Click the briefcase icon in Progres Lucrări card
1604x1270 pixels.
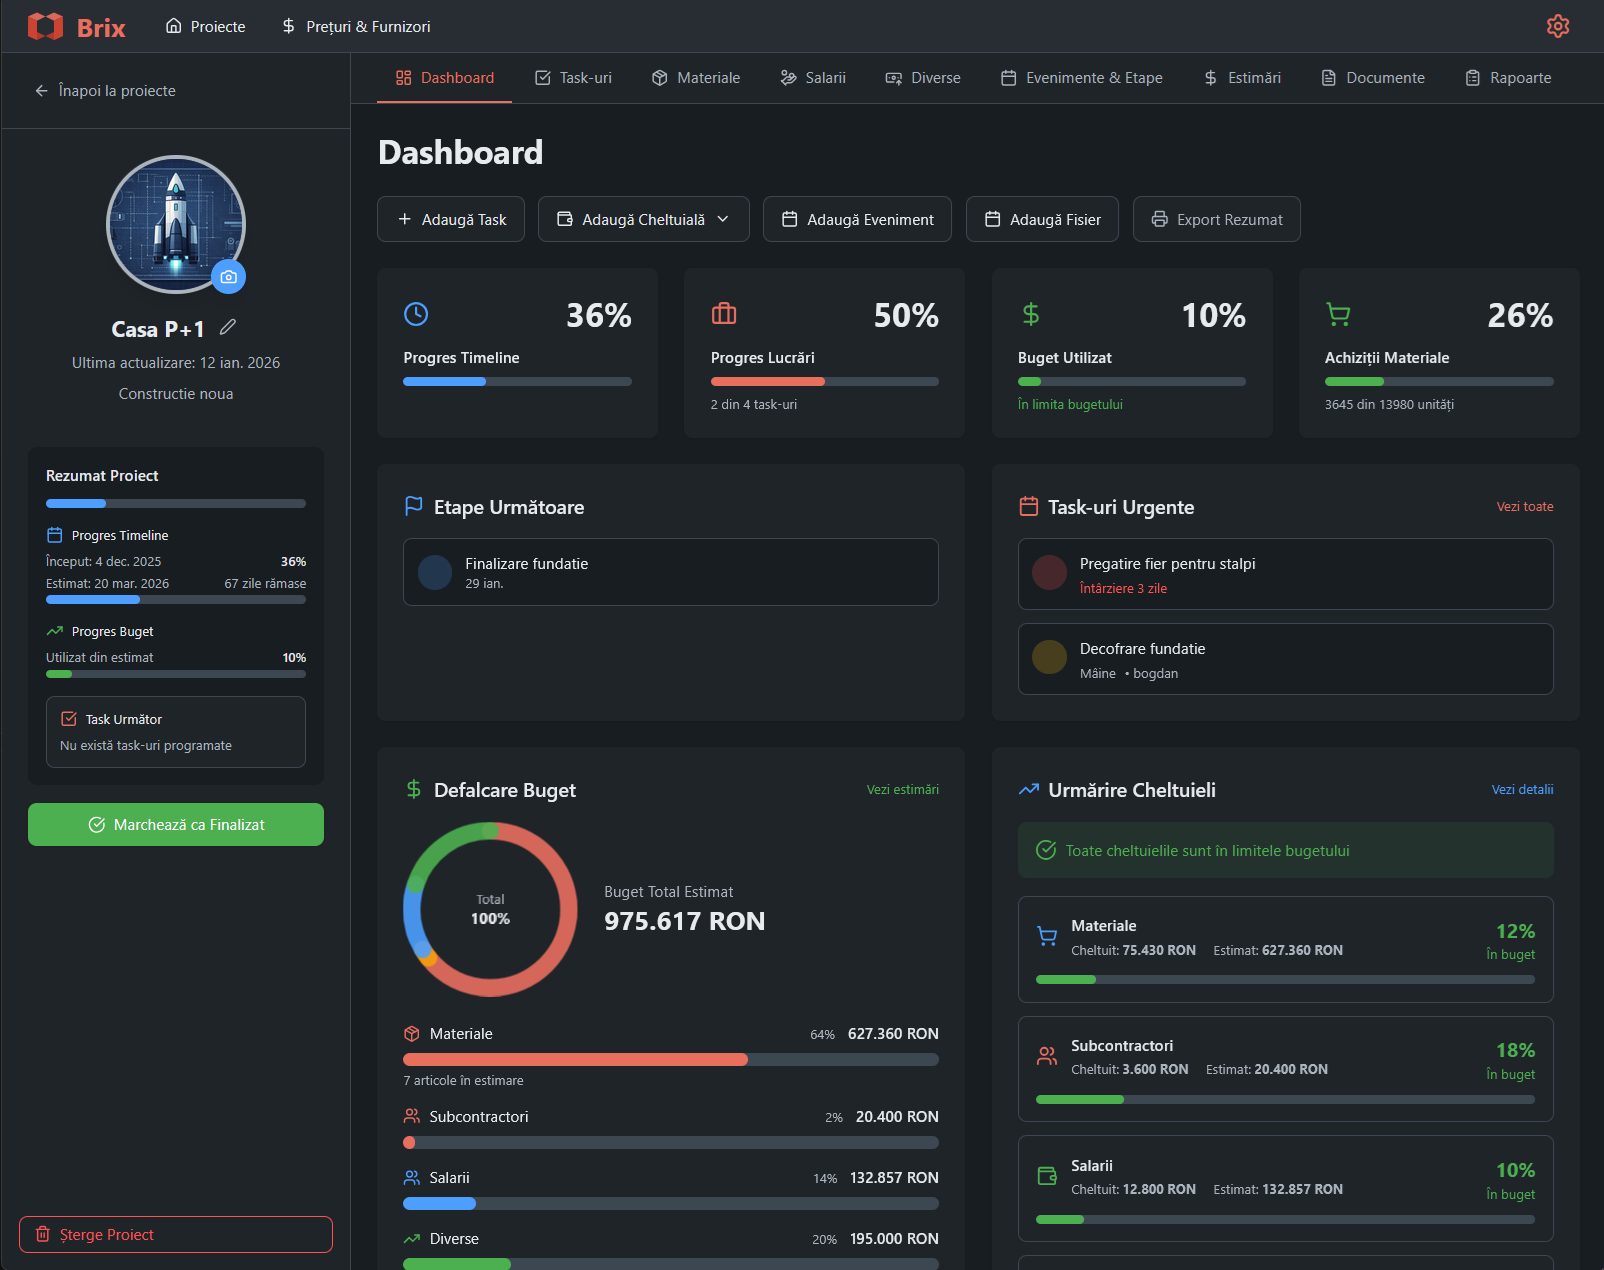(x=724, y=314)
